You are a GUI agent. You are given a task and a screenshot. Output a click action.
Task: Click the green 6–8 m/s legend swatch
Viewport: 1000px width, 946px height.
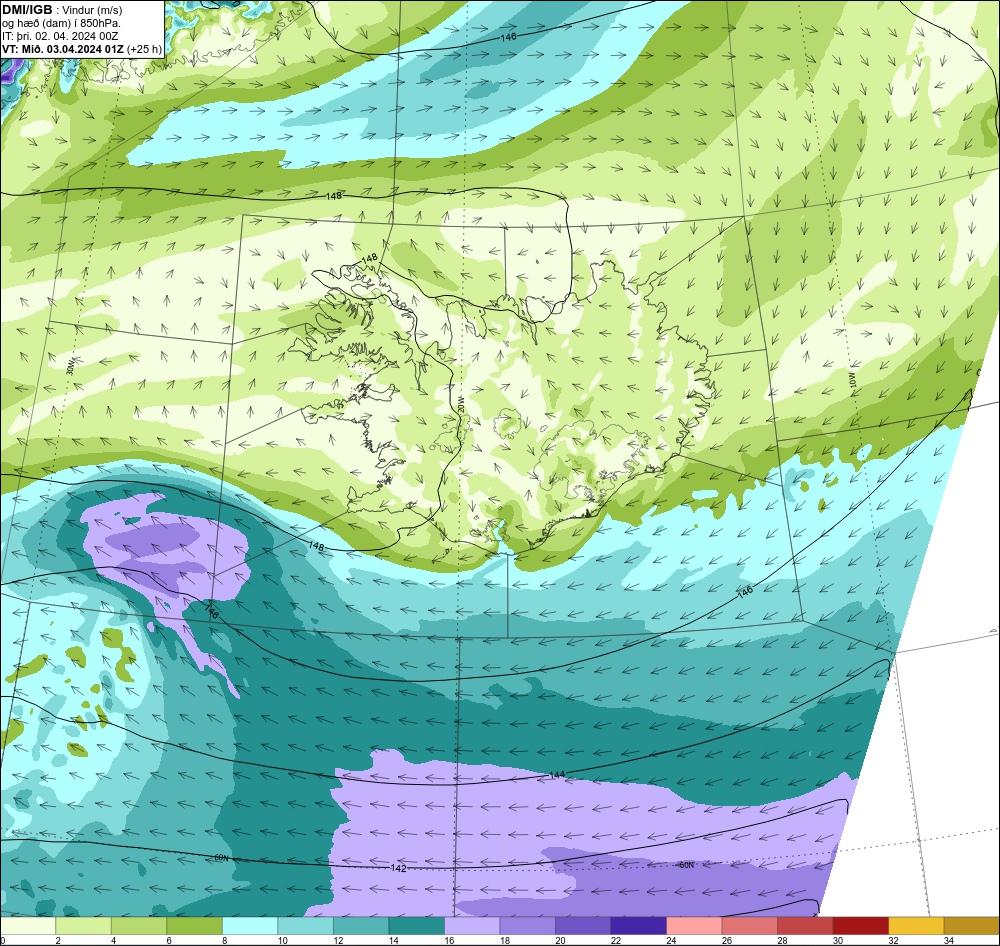195,925
